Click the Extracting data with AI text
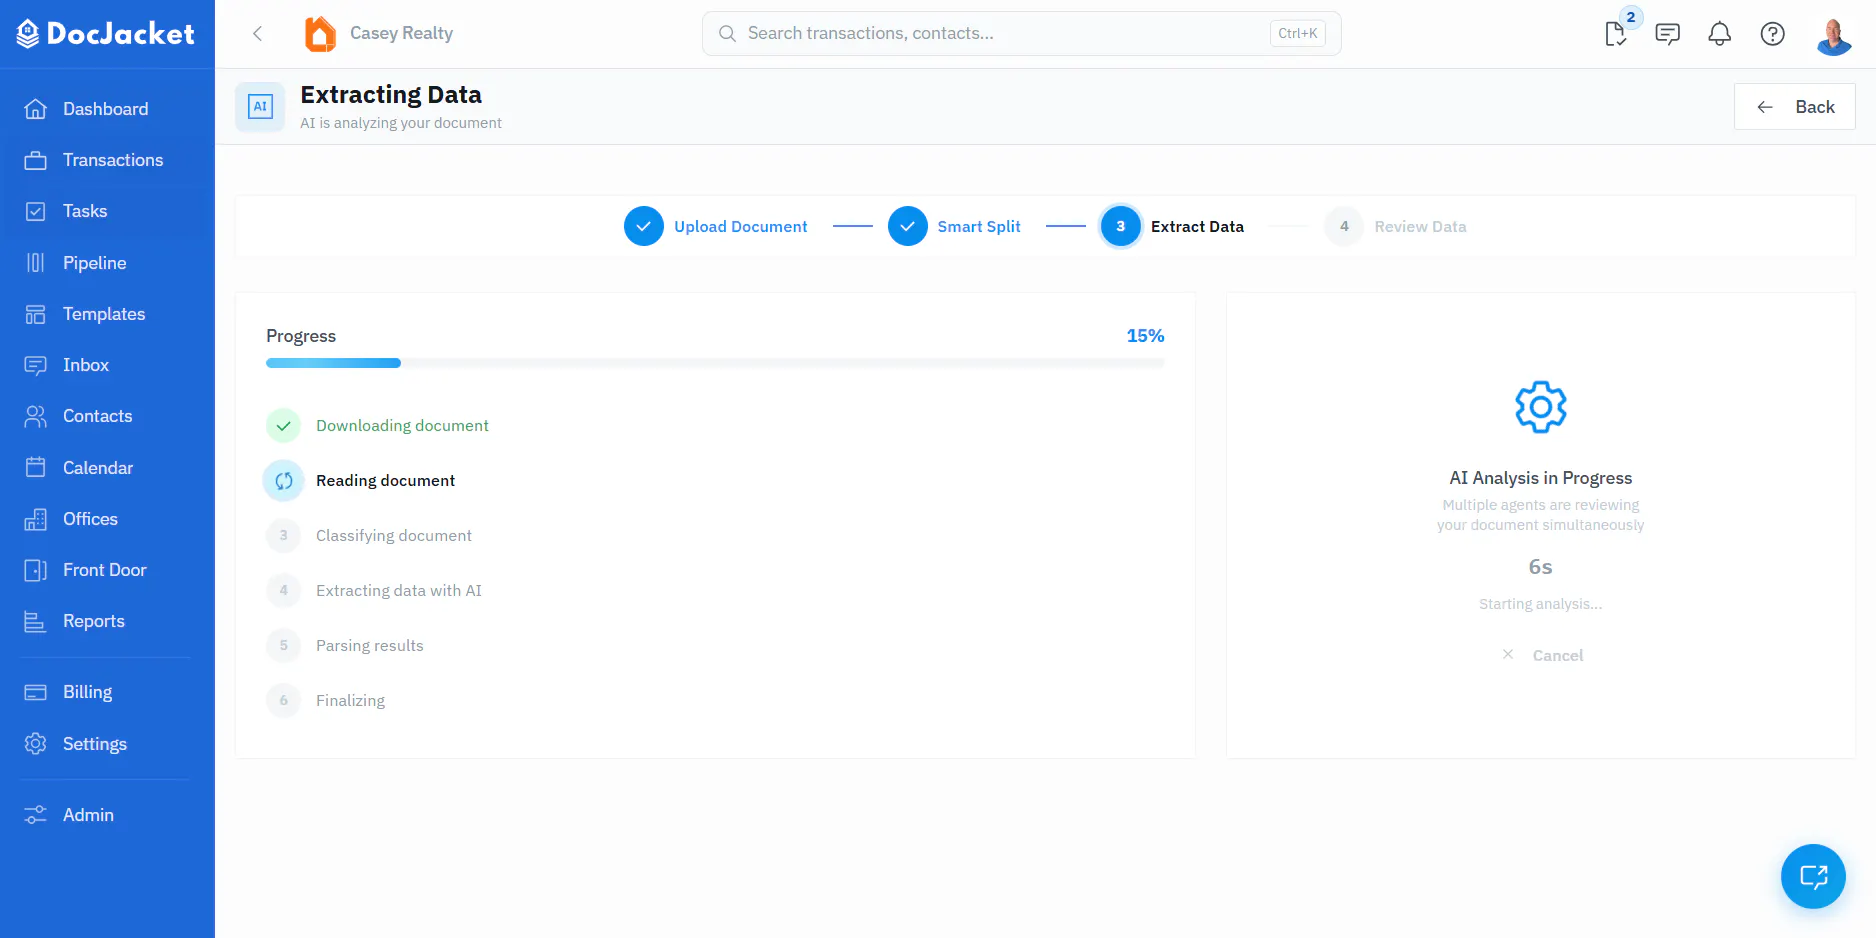Screen dimensions: 1876x938 (399, 591)
